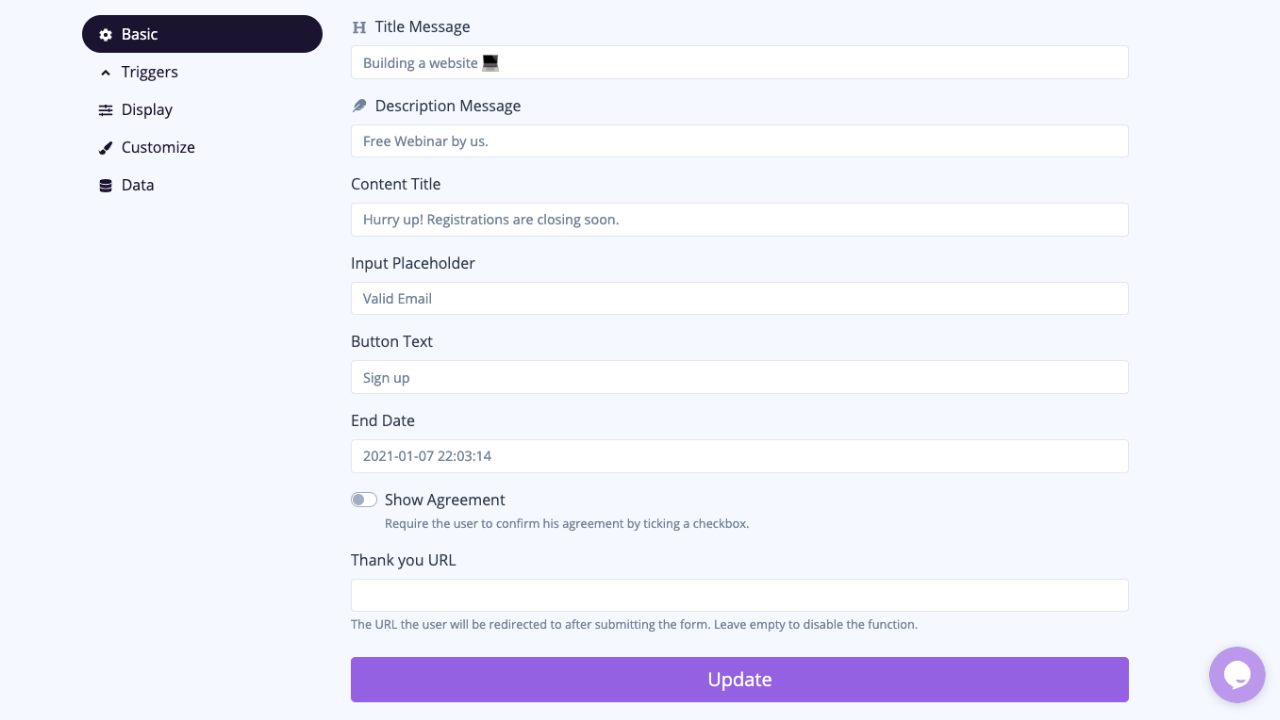Click the heading icon beside Title Message
Image resolution: width=1280 pixels, height=720 pixels.
360,28
